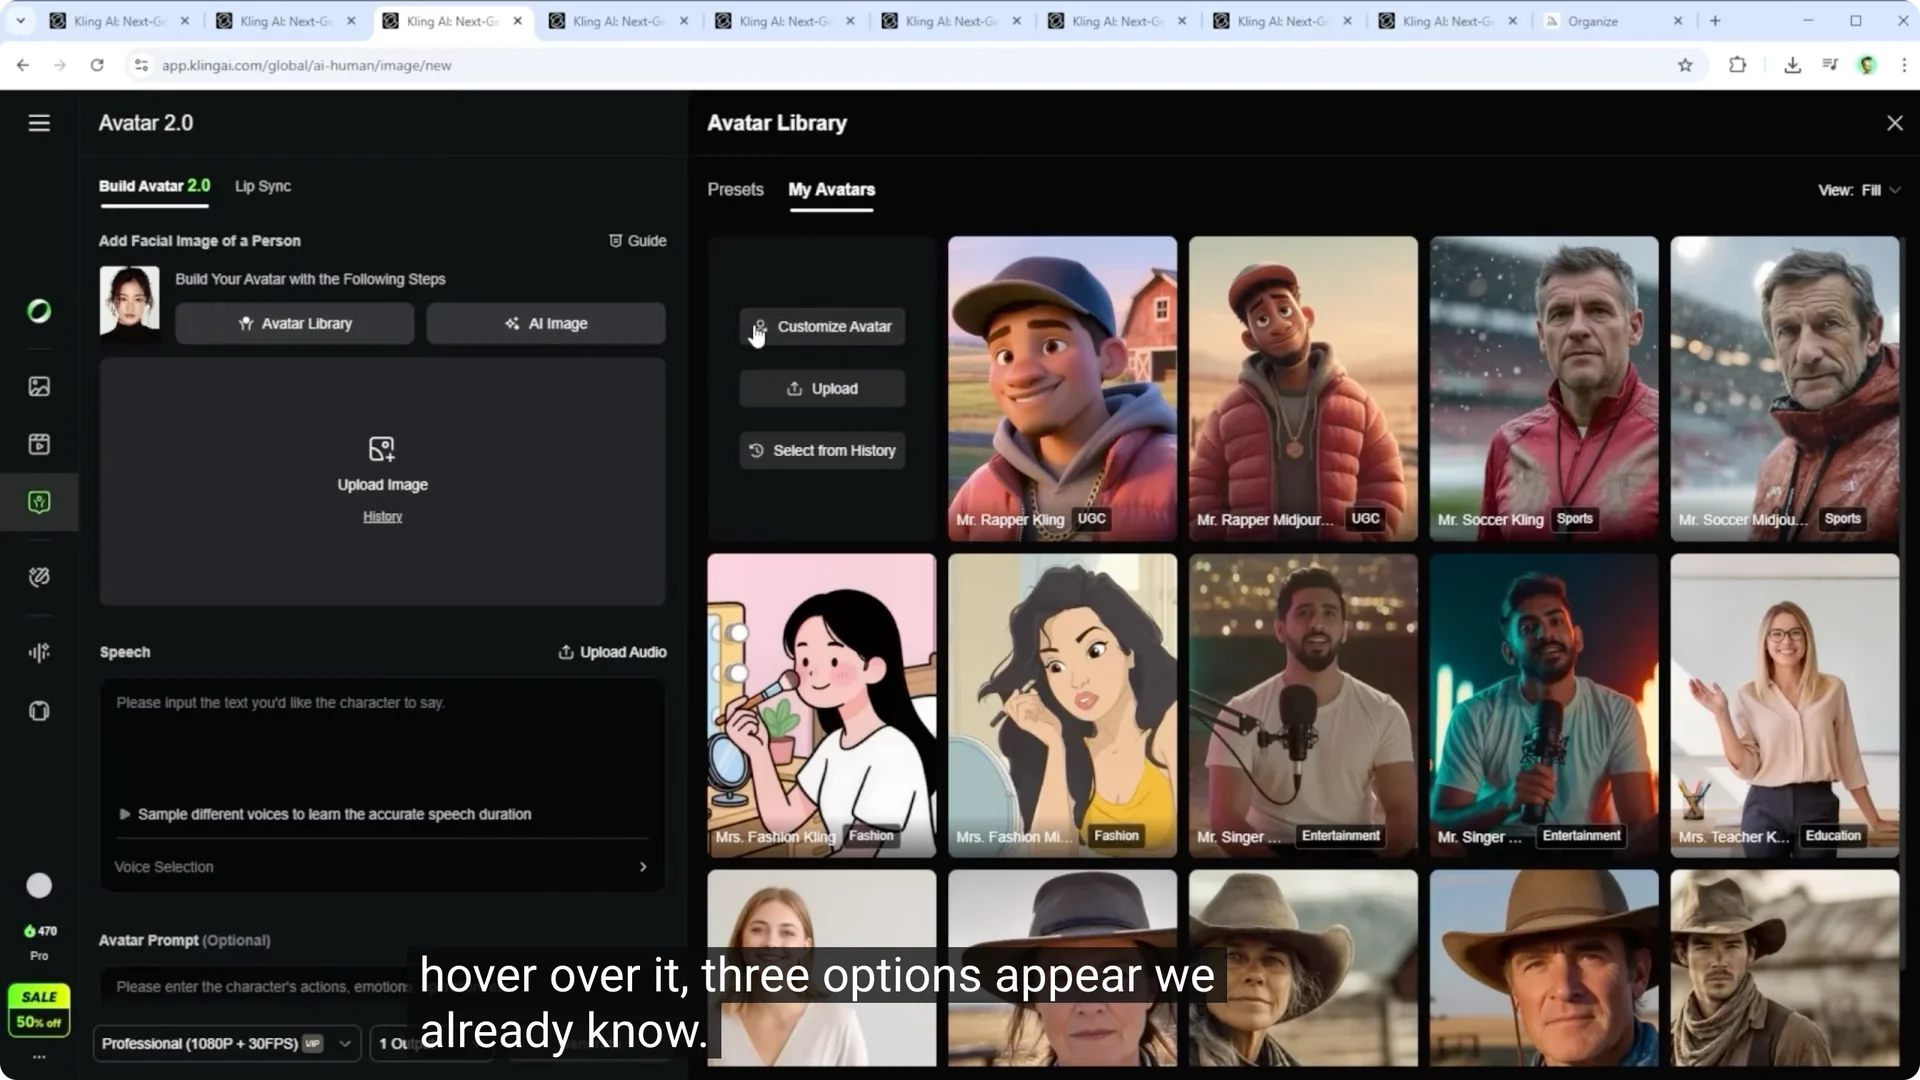This screenshot has width=1920, height=1080.
Task: Open the hamburger menu in the sidebar
Action: tap(39, 123)
